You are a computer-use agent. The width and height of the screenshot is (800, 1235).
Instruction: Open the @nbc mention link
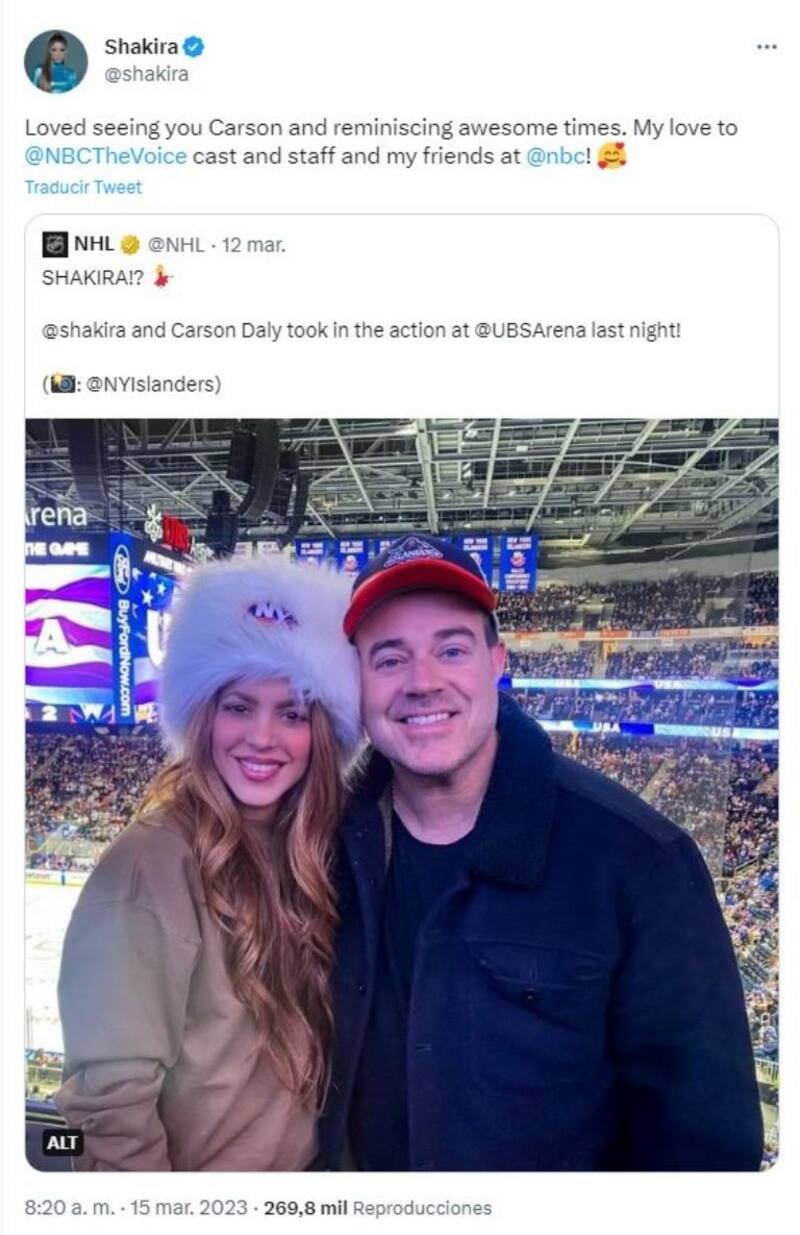(x=554, y=157)
